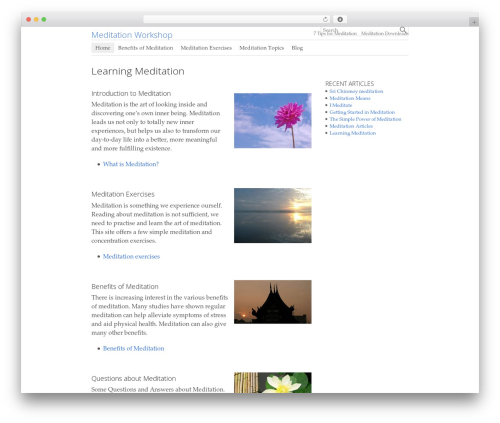Open 'Meditation Articles' sidebar link
Image resolution: width=500 pixels, height=423 pixels.
coord(351,126)
